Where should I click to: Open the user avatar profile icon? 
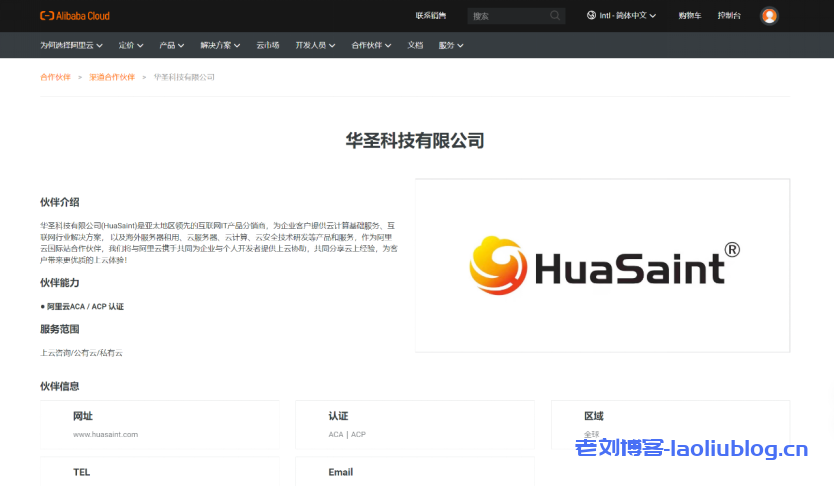pos(769,16)
